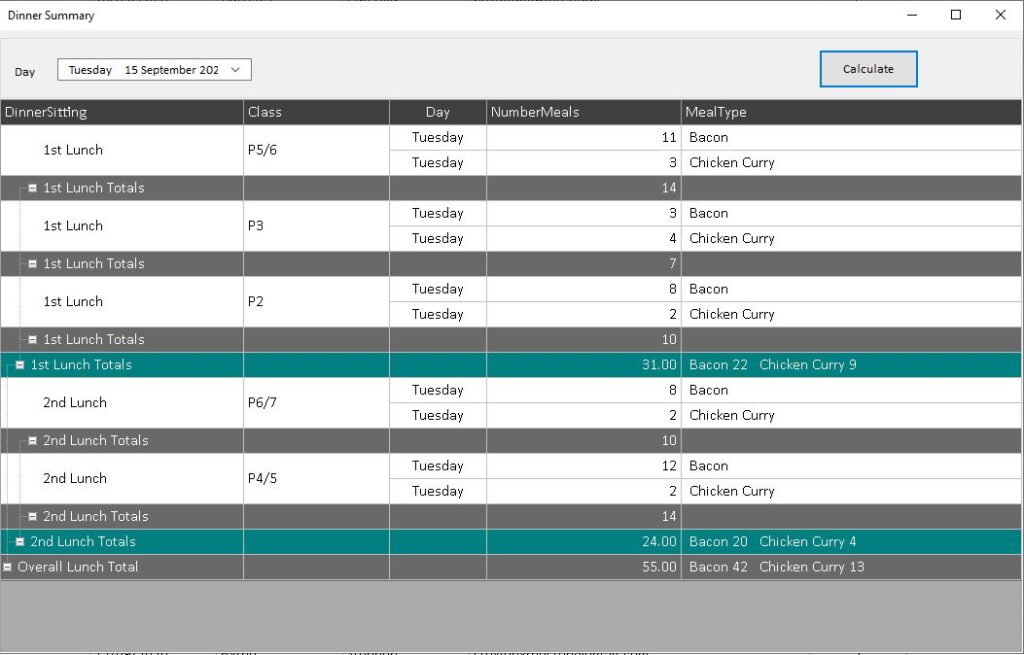1024x655 pixels.
Task: Select the P5/6 class cell
Action: pyautogui.click(x=316, y=150)
